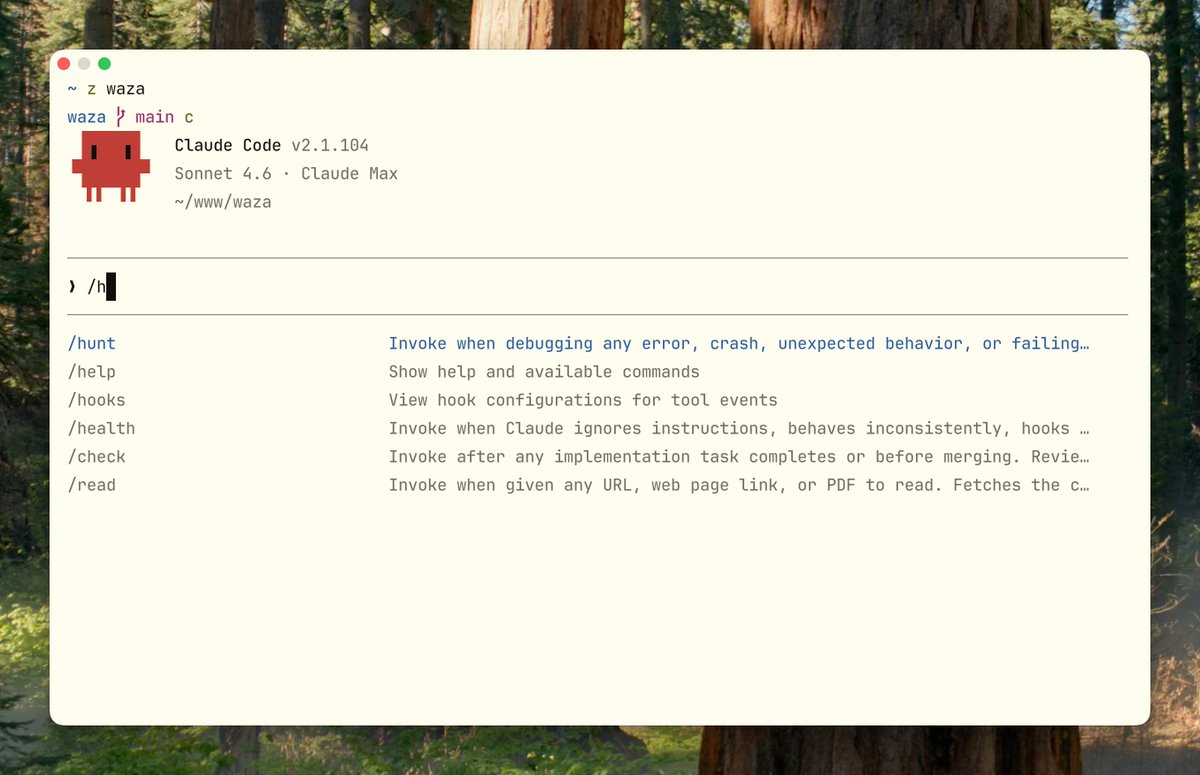Click the ~/www/waza path text
Screen dimensions: 1200x775
coord(223,202)
